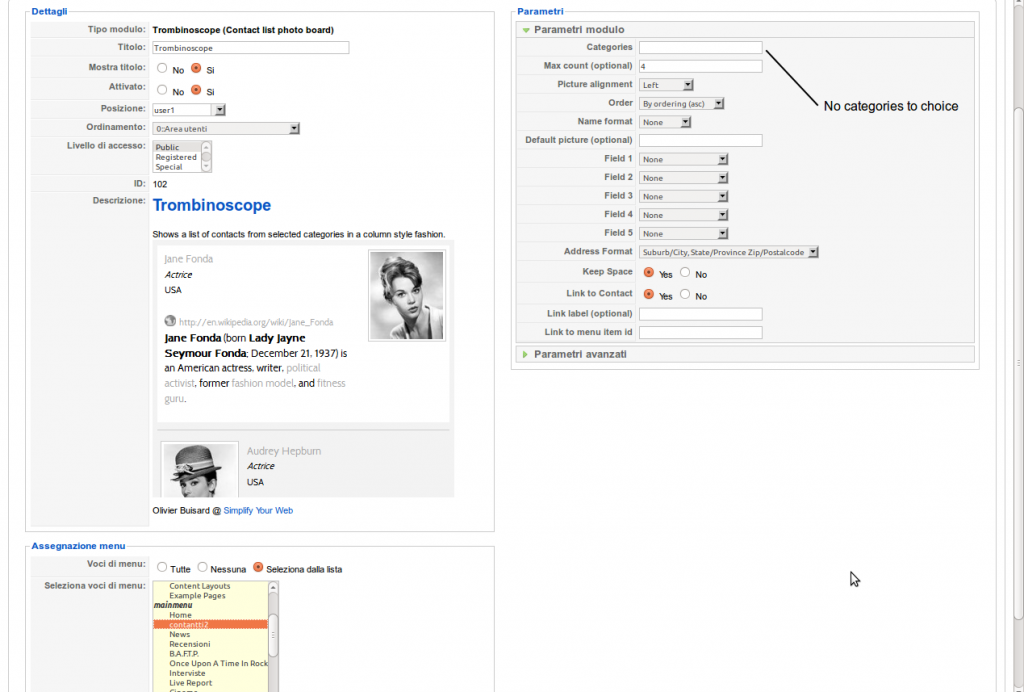1024x692 pixels.
Task: Open the Picture alignment dropdown
Action: [688, 85]
